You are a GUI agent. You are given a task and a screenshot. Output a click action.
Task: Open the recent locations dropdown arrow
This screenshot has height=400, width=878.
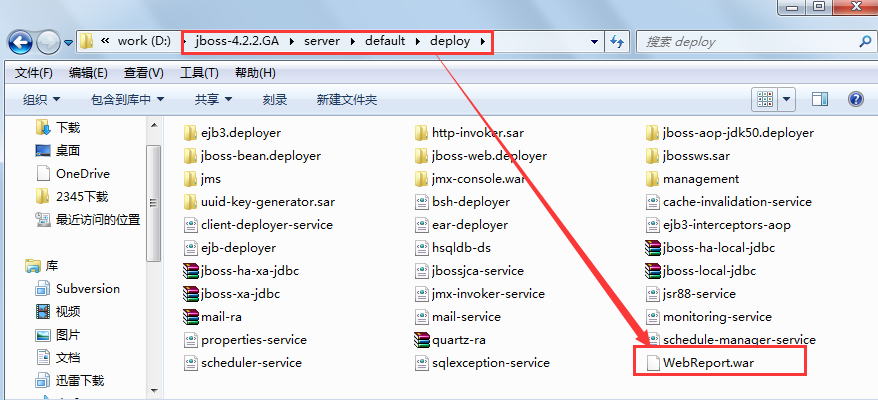click(68, 42)
